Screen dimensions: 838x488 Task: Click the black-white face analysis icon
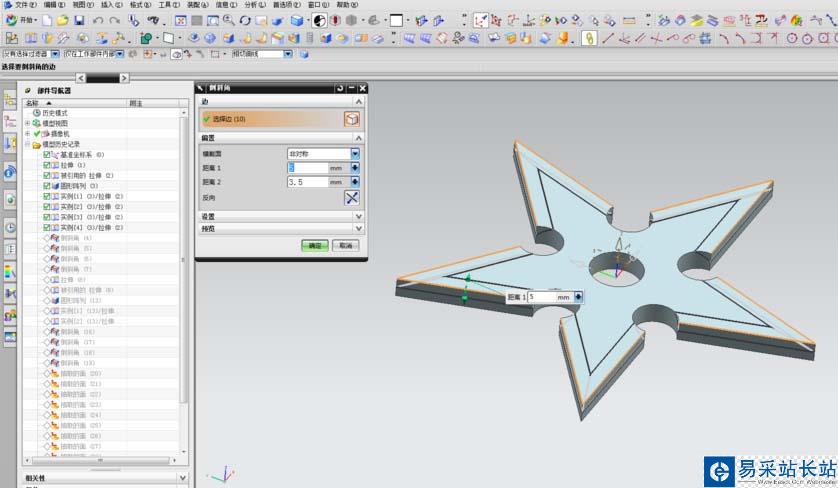[320, 20]
